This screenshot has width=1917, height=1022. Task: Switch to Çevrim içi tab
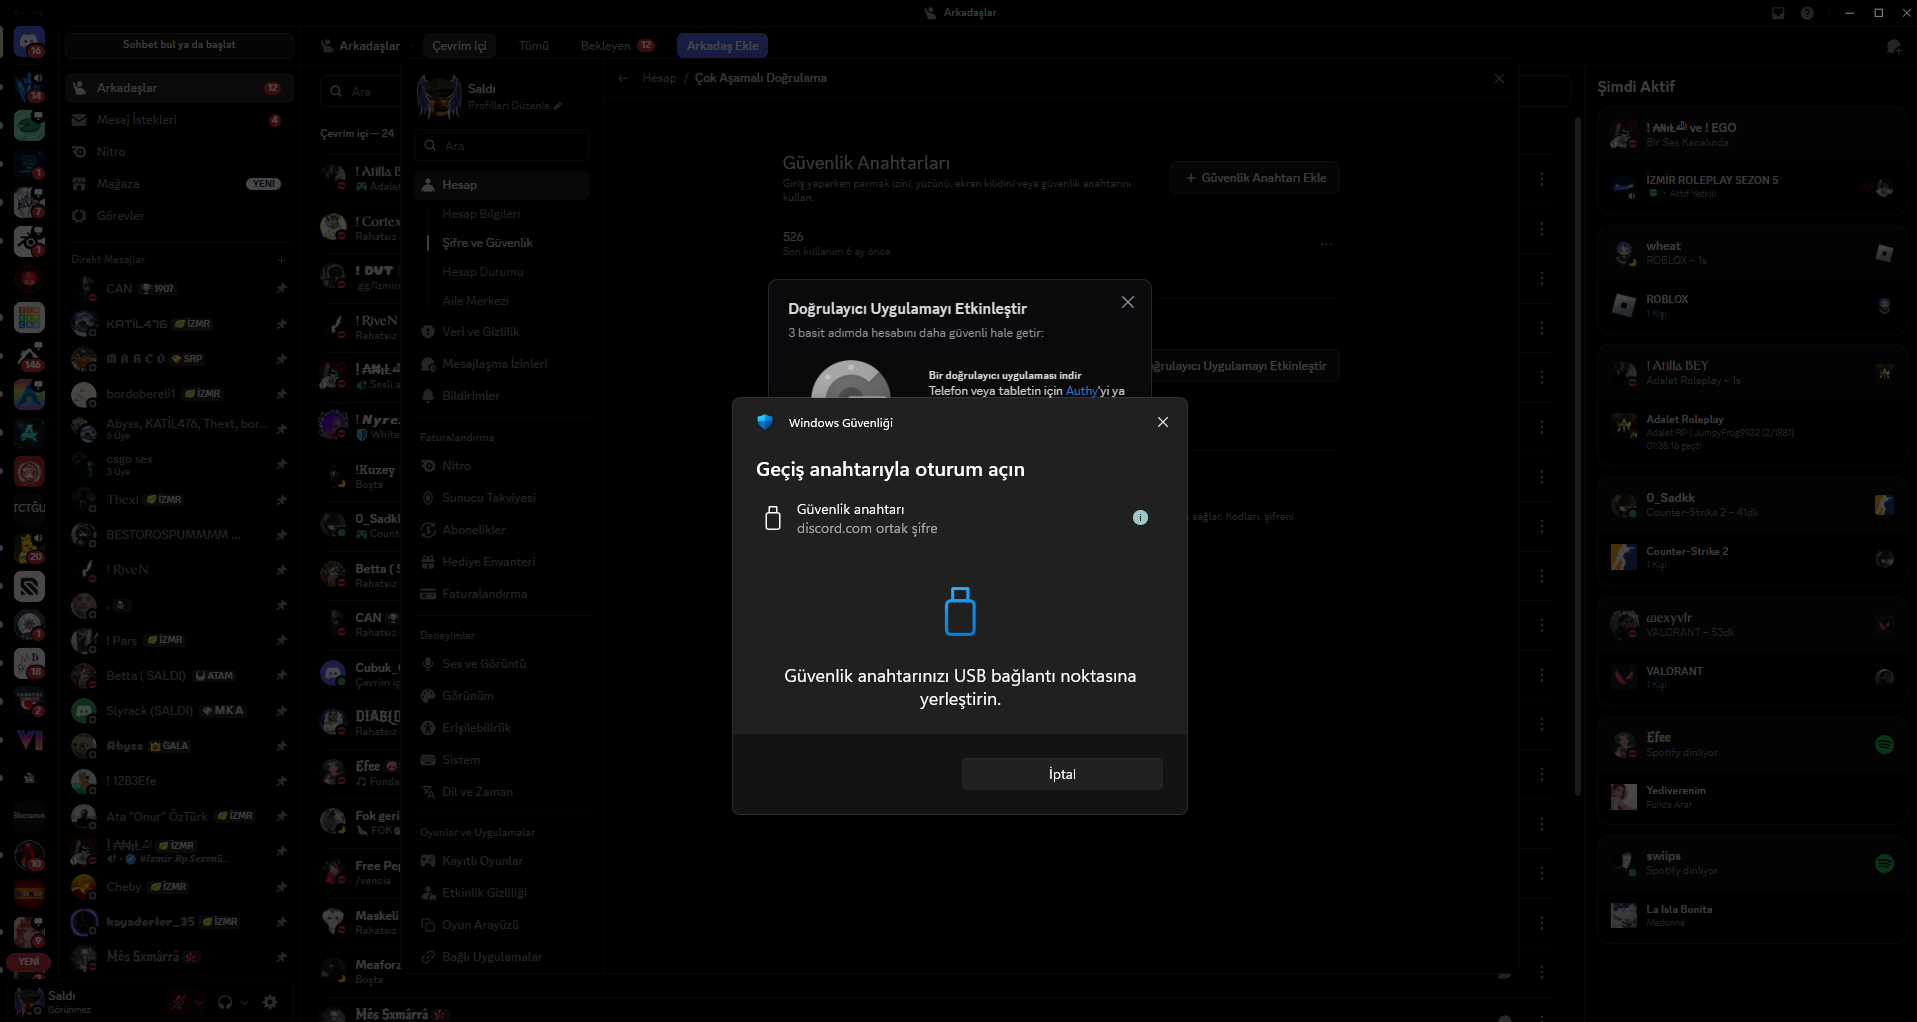459,46
